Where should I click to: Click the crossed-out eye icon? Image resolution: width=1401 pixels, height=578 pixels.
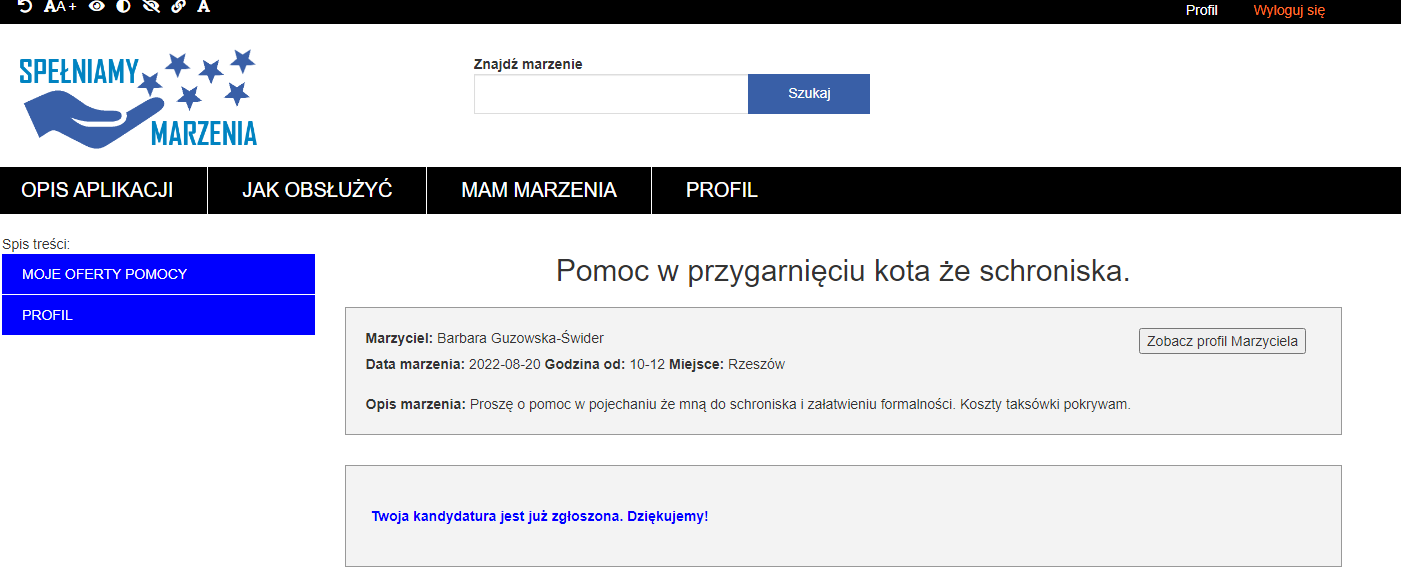[x=151, y=7]
